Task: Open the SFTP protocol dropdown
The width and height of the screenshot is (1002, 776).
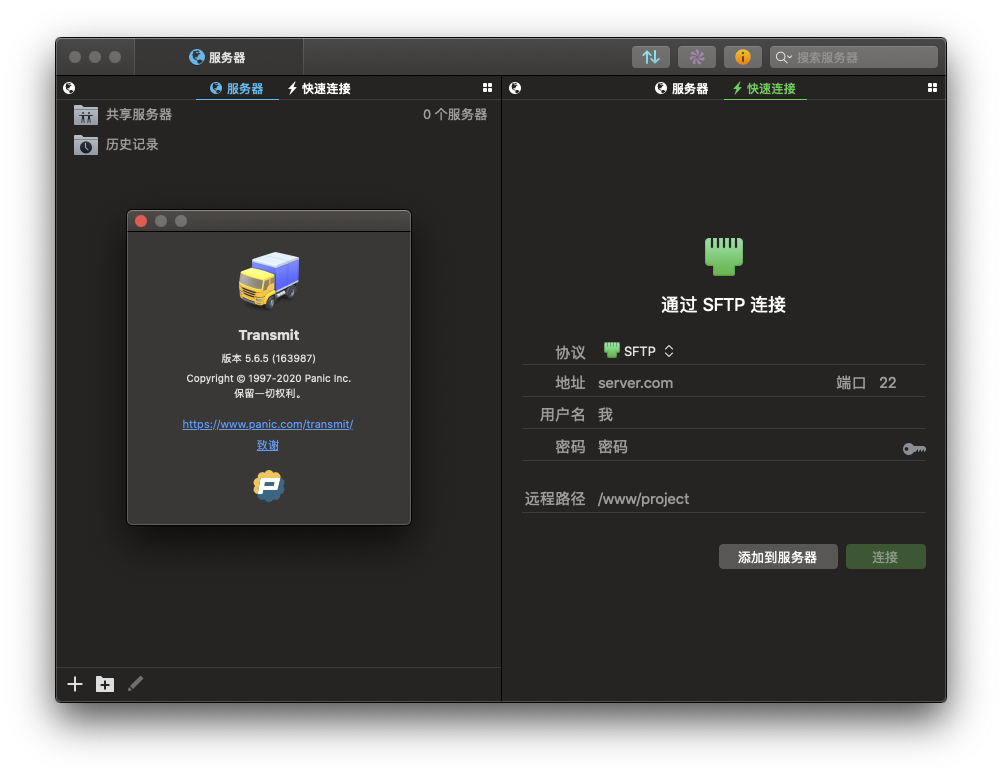Action: pyautogui.click(x=639, y=351)
